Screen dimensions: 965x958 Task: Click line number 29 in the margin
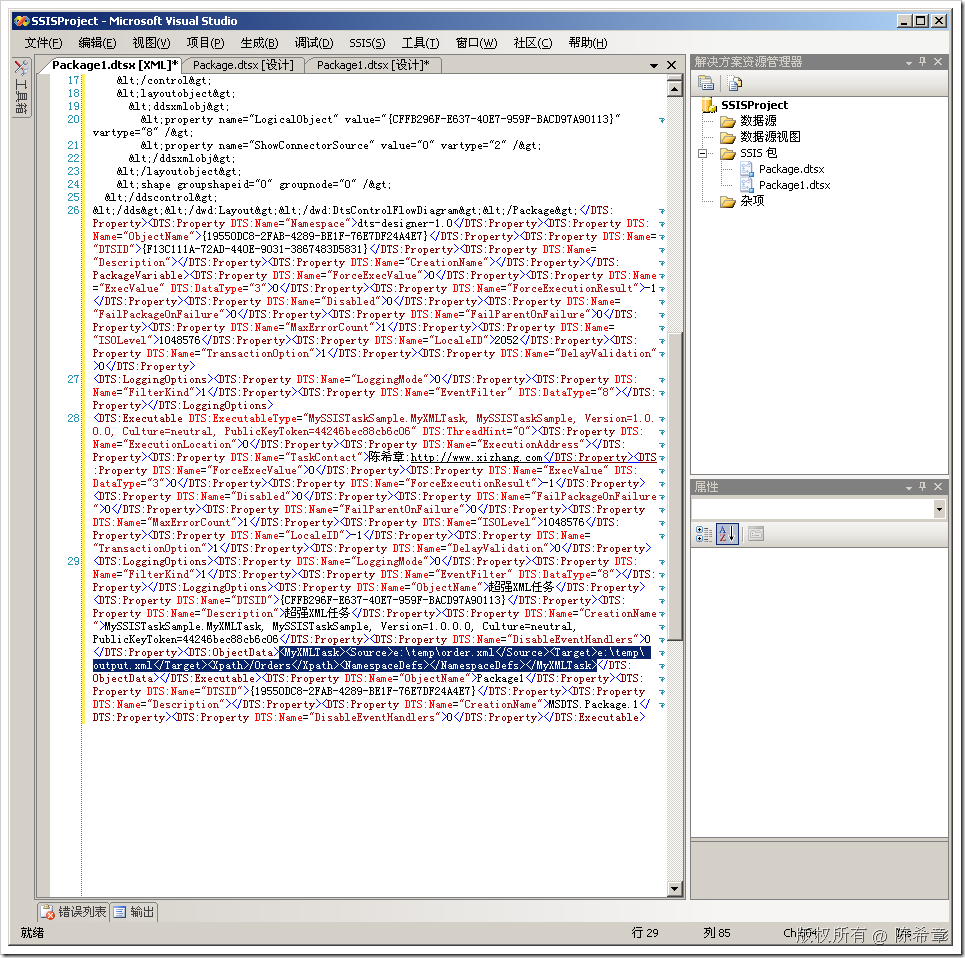click(x=73, y=561)
